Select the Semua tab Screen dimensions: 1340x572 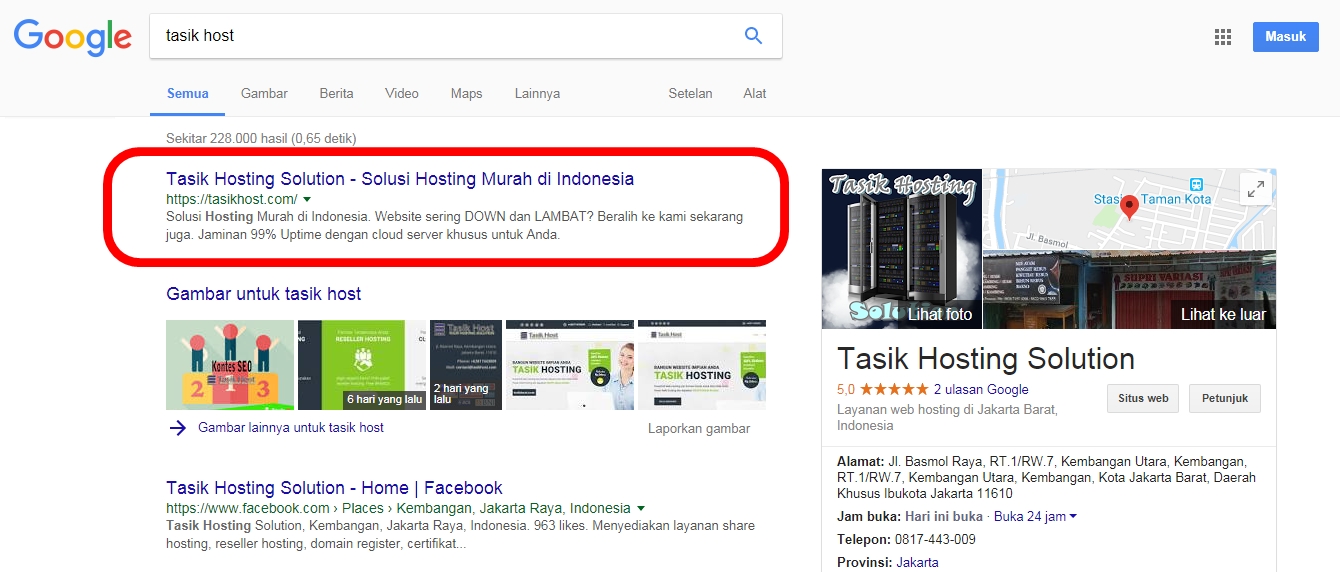click(188, 93)
